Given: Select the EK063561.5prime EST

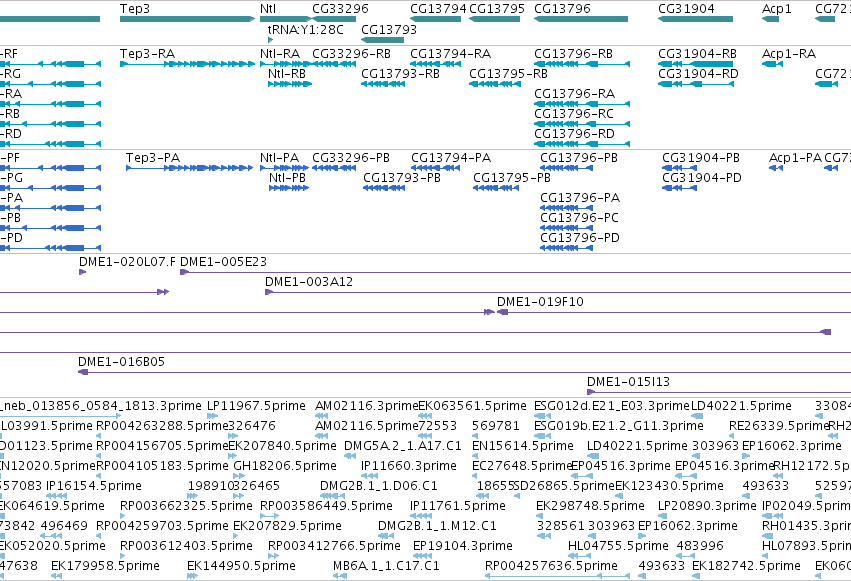Looking at the screenshot, I should (425, 416).
